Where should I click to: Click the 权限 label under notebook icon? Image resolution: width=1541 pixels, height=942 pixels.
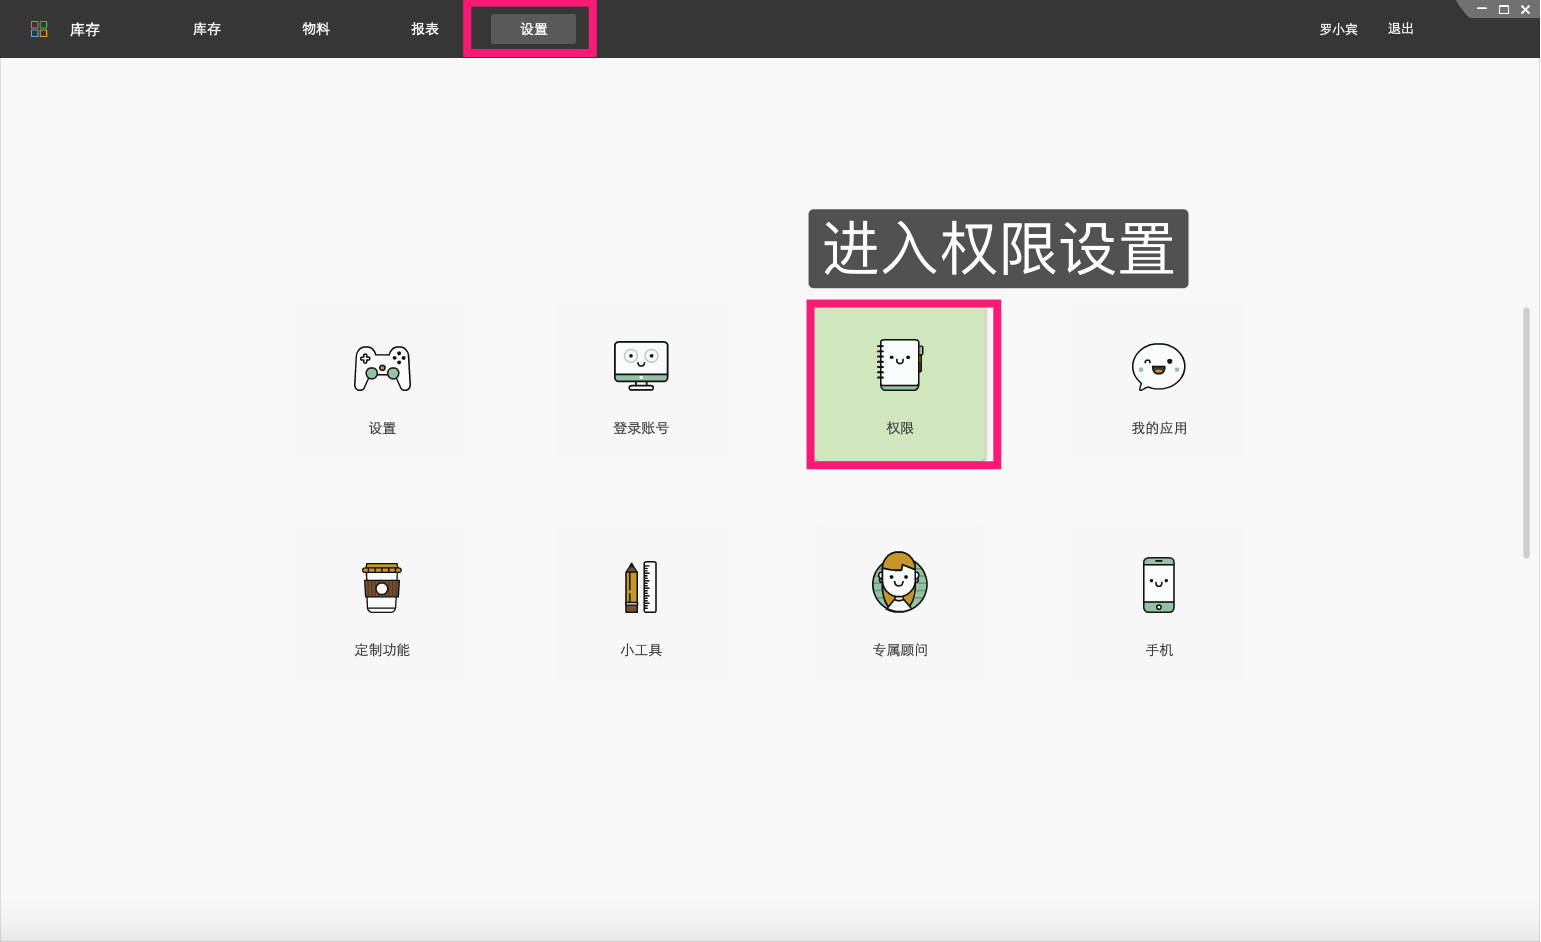pyautogui.click(x=901, y=427)
